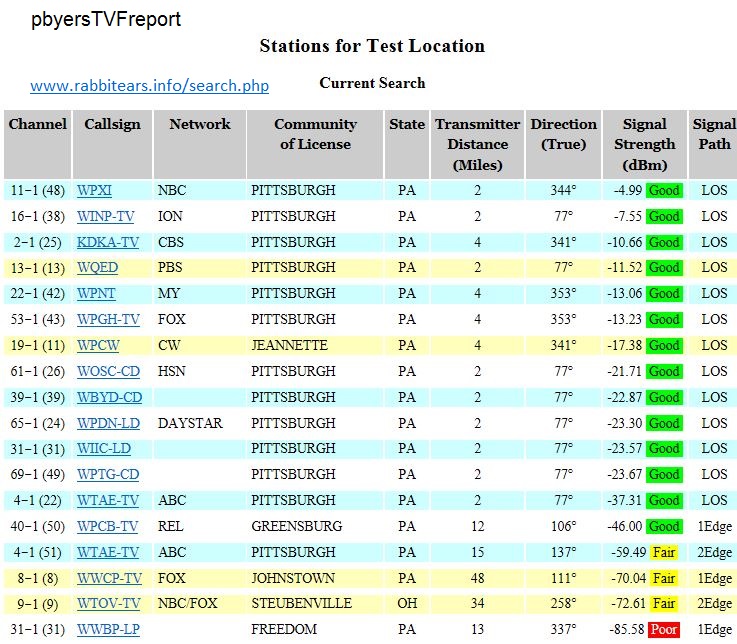The image size is (737, 644).
Task: Click the WOSC-CD station link
Action: [108, 372]
